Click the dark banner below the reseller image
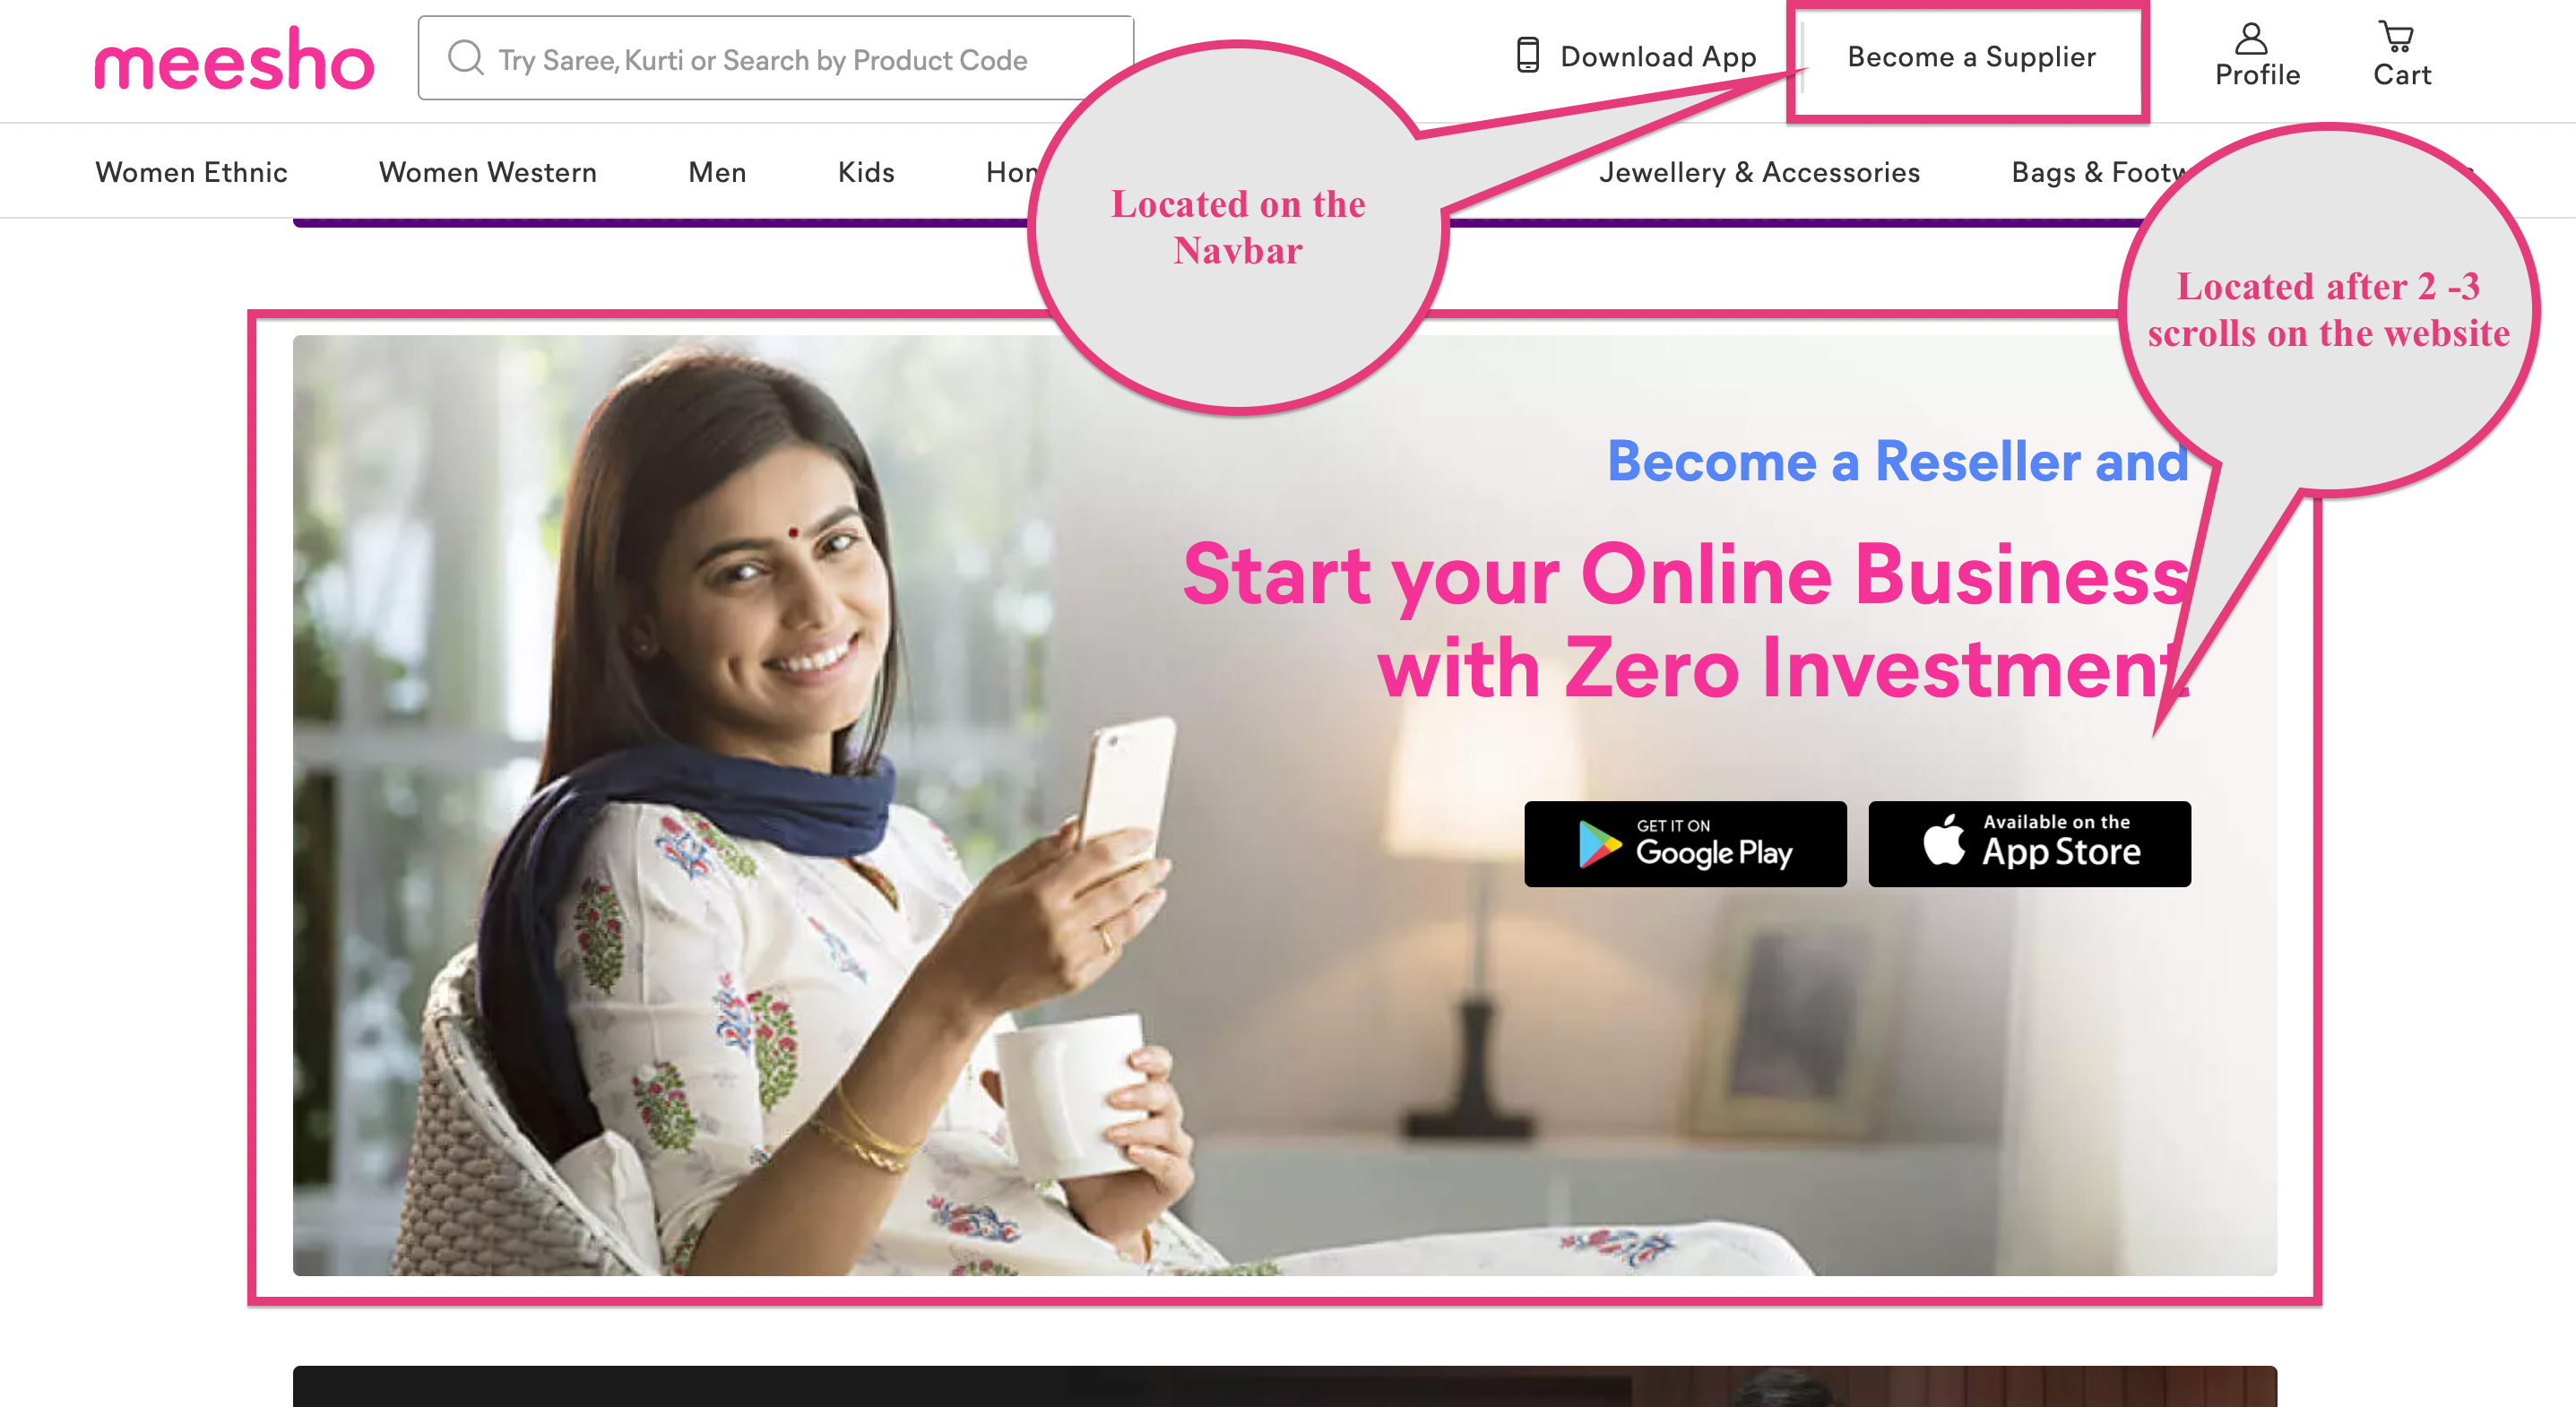The height and width of the screenshot is (1407, 2576). [1284, 1386]
